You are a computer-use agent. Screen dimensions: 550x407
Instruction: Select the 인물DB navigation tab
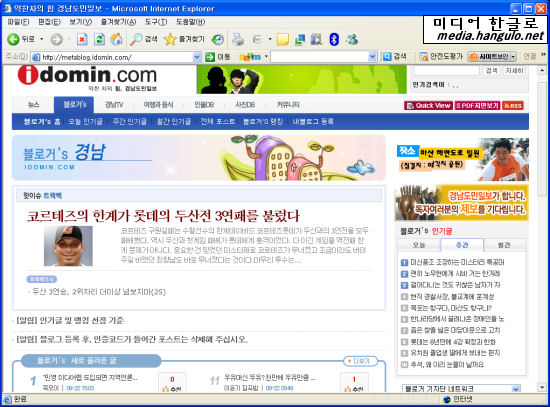[204, 105]
